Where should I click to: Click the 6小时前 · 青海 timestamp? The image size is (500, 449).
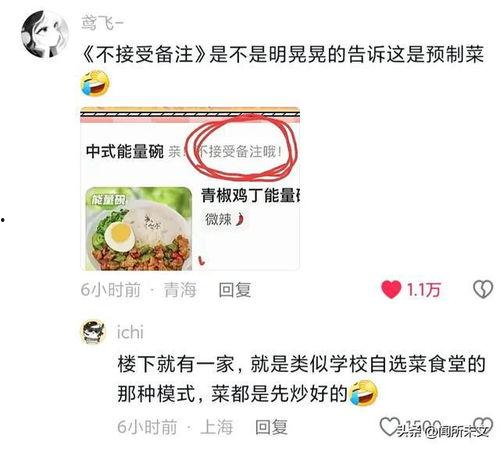point(138,290)
